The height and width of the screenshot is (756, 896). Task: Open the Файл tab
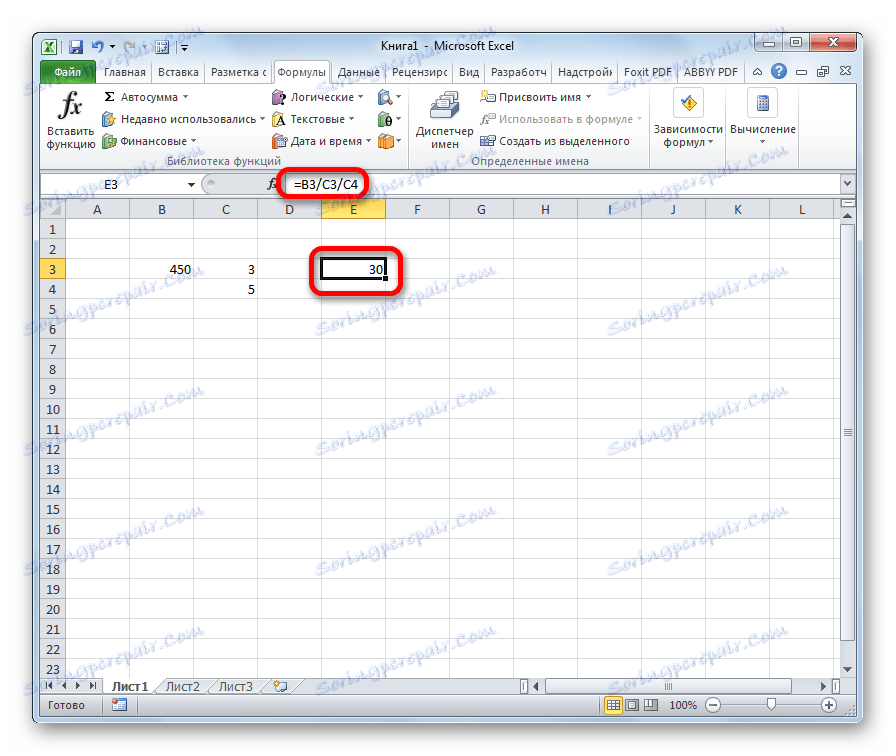point(67,72)
